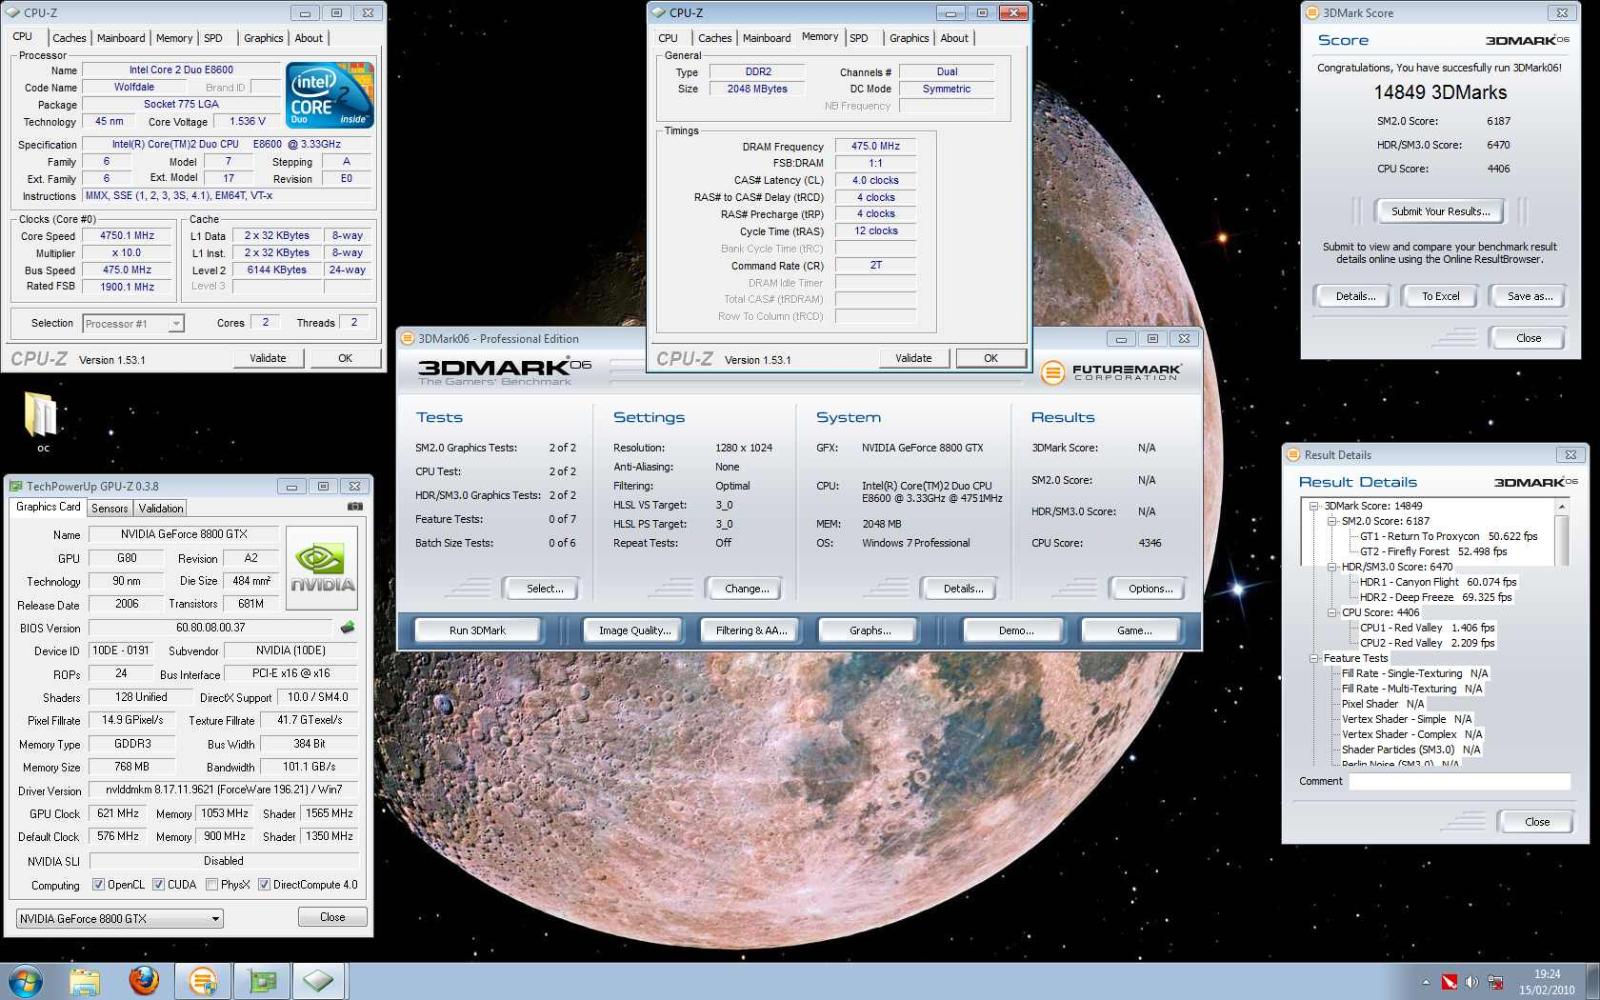Viewport: 1600px width, 1000px height.
Task: Switch to Sensors tab in GPU-Z
Action: 109,508
